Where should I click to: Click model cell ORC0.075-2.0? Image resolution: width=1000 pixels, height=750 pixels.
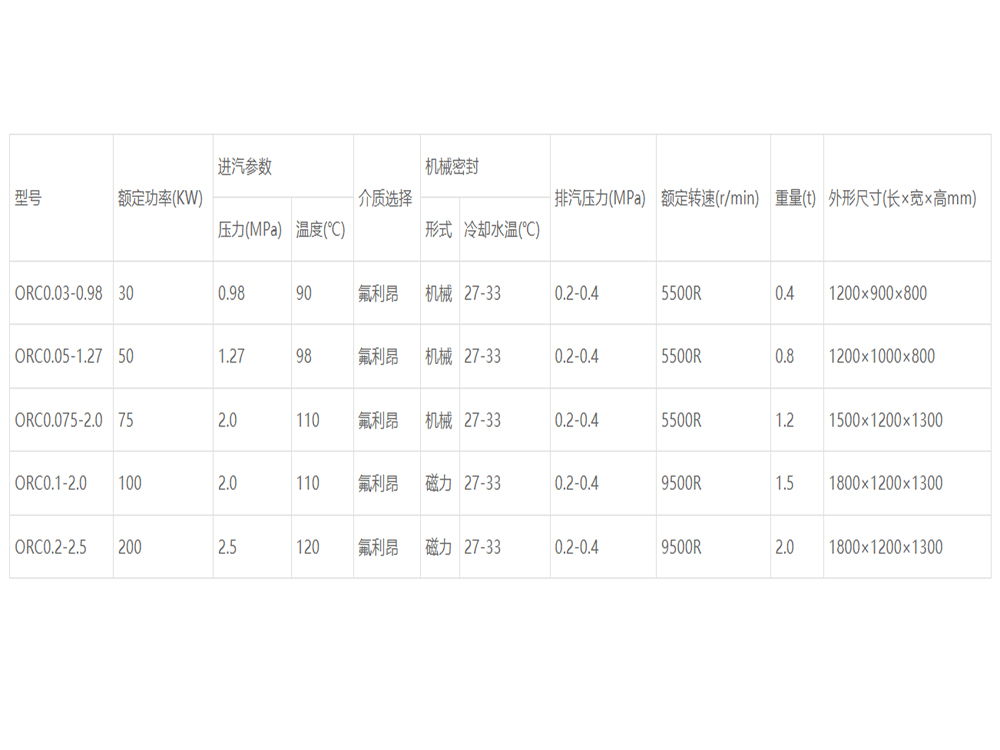point(58,420)
